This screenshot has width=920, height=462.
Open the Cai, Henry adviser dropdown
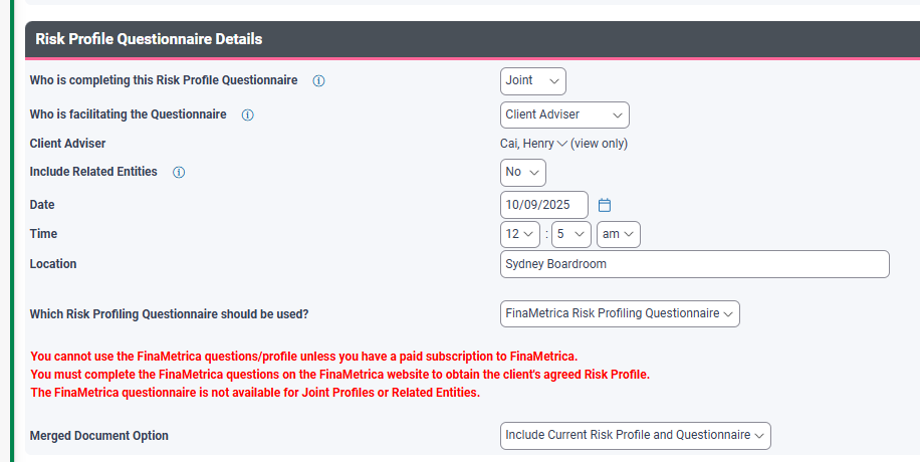(533, 144)
